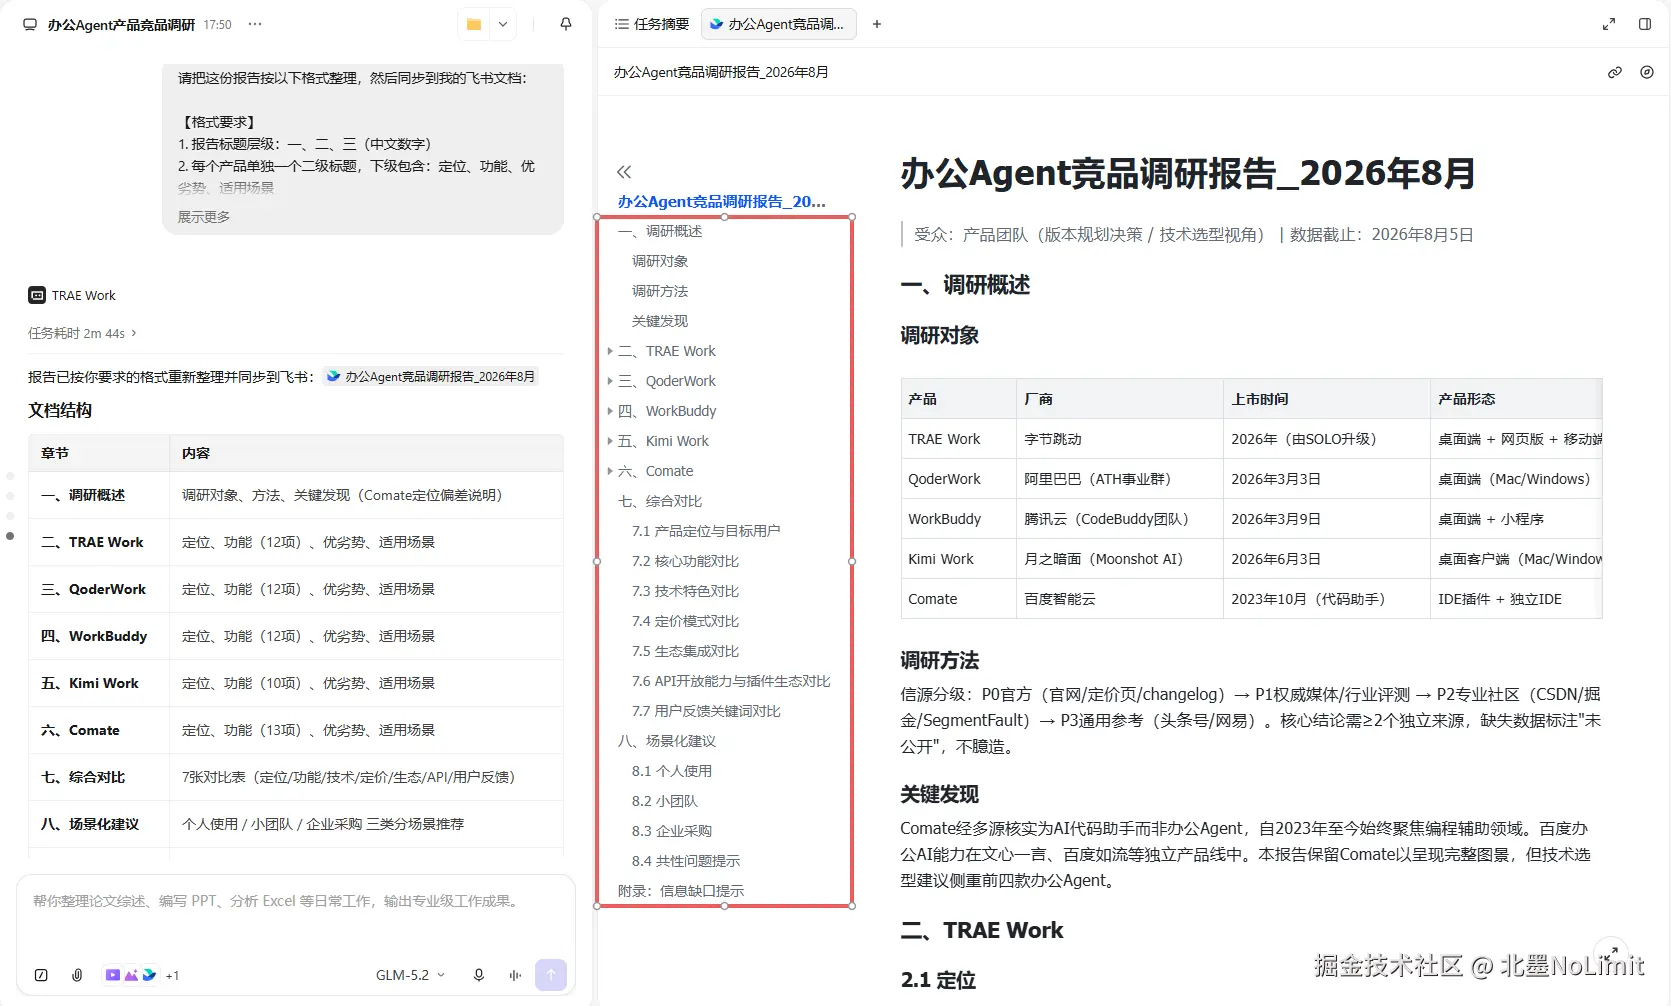Add a new tab with plus button
The width and height of the screenshot is (1671, 1006).
pos(877,24)
